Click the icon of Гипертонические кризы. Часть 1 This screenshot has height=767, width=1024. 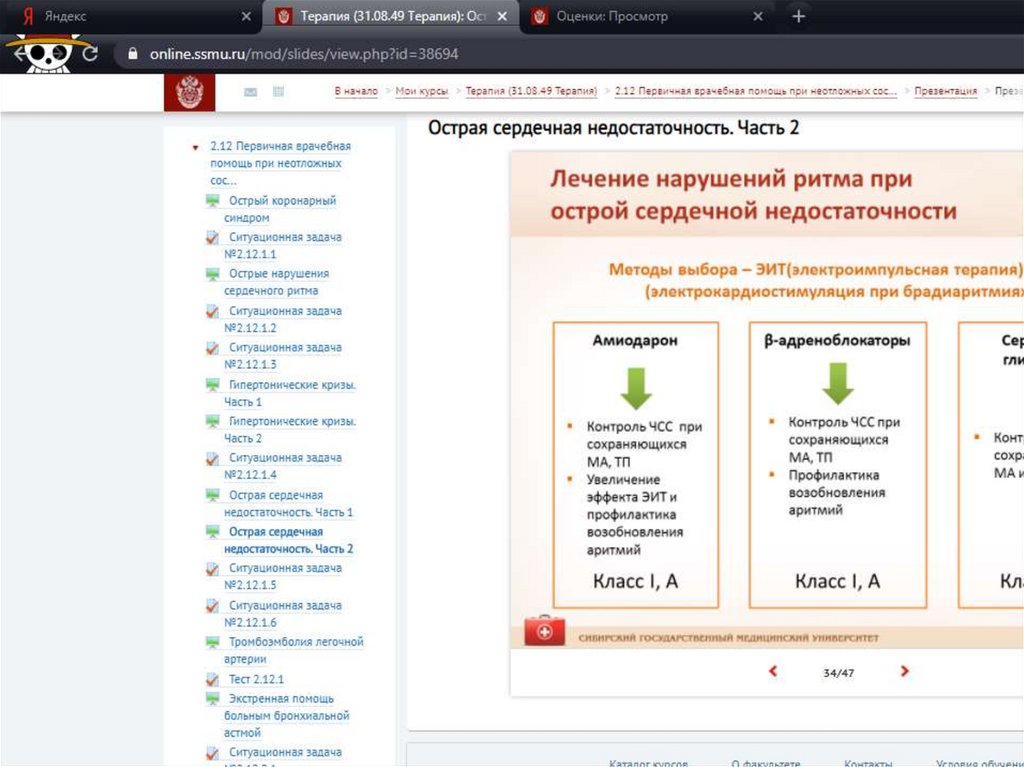coord(212,385)
